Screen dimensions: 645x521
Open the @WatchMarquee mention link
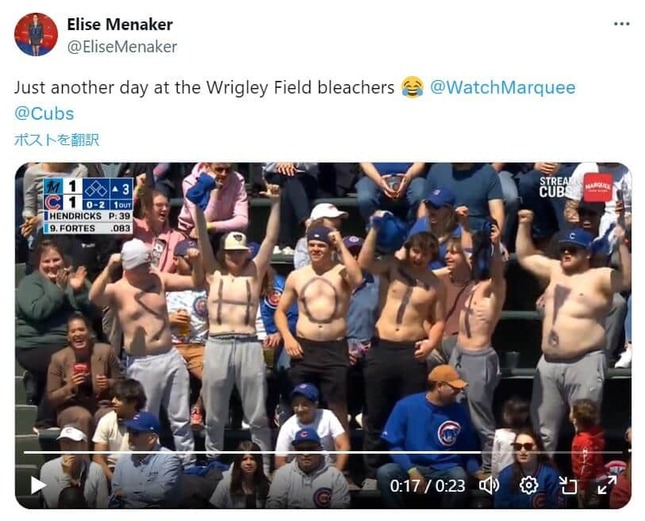click(x=503, y=87)
